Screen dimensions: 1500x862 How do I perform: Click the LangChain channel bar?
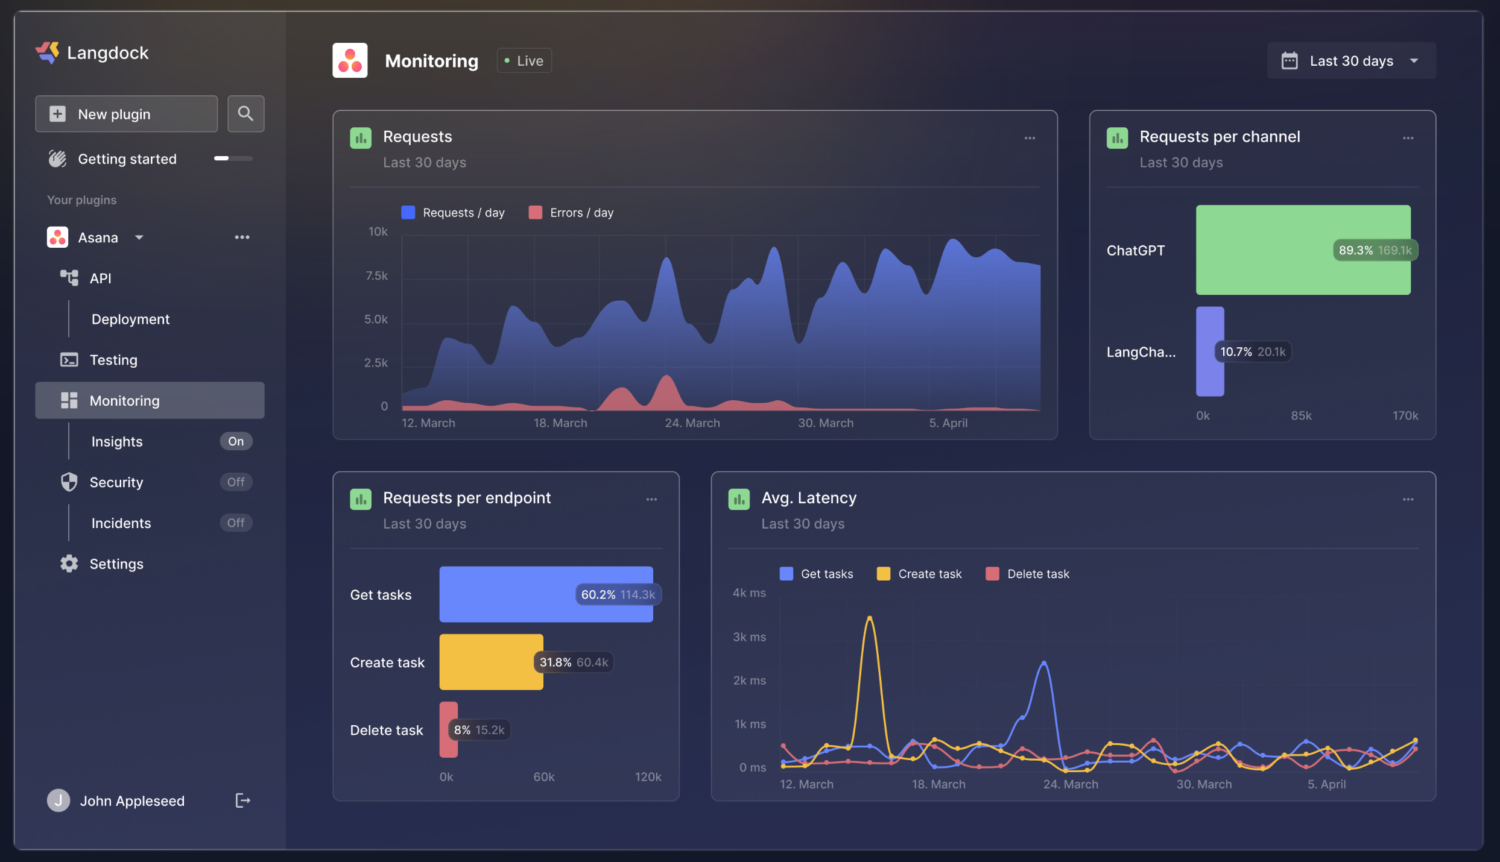tap(1210, 352)
